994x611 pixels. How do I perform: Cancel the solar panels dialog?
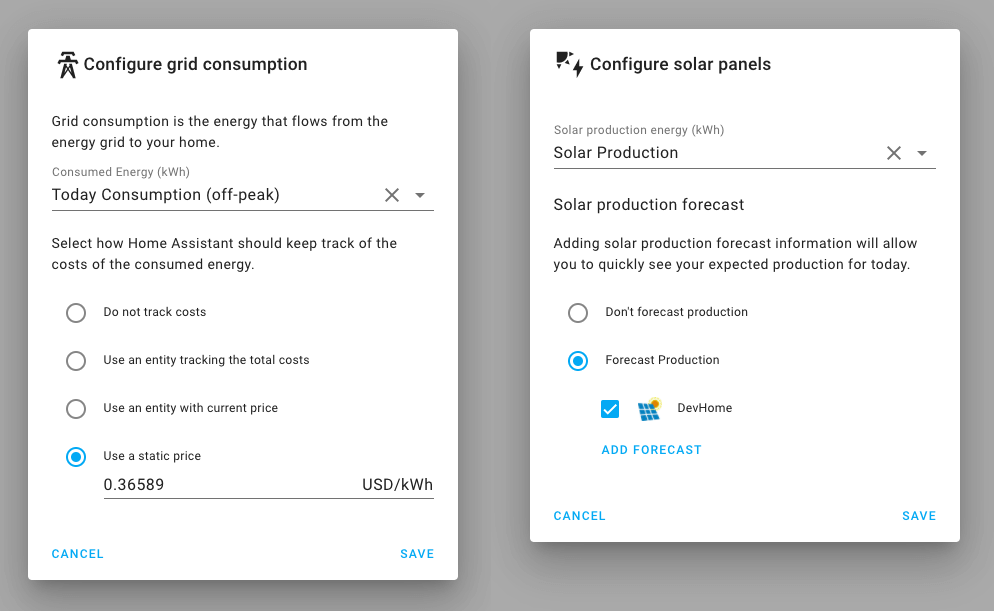click(579, 516)
